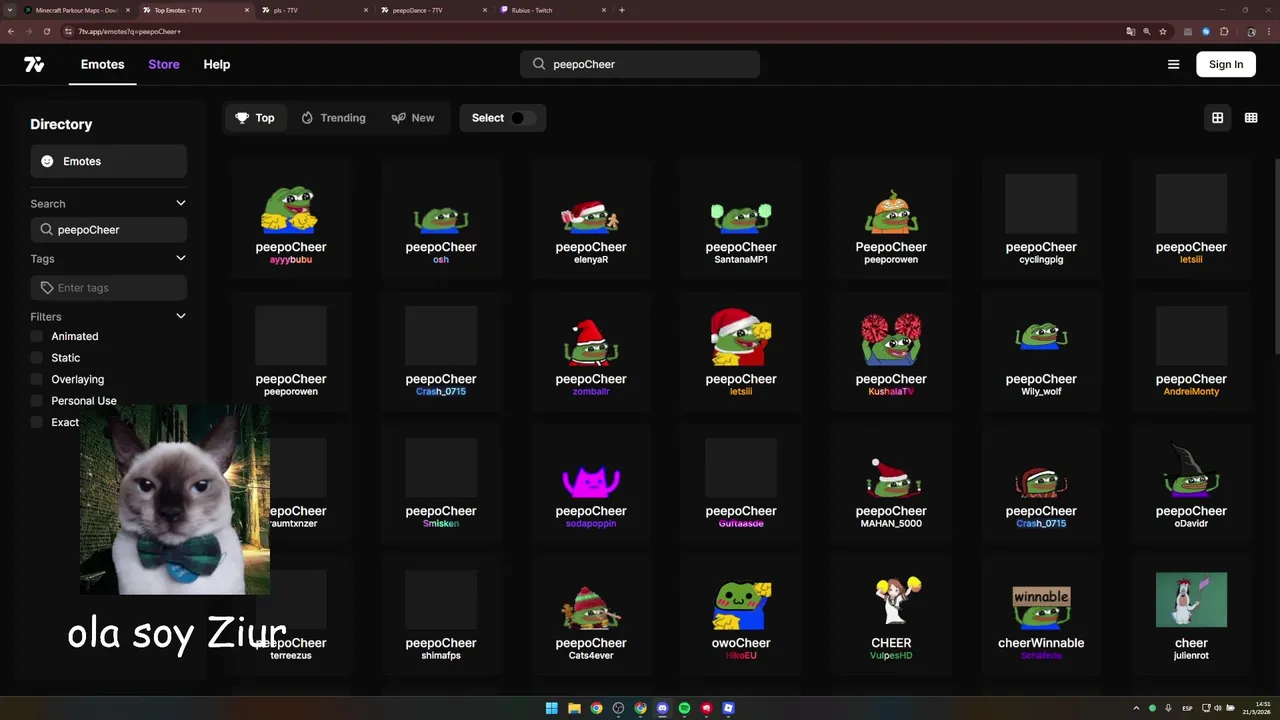Open the peepoCheer emote by zomballr
This screenshot has width=1280, height=720.
click(591, 349)
